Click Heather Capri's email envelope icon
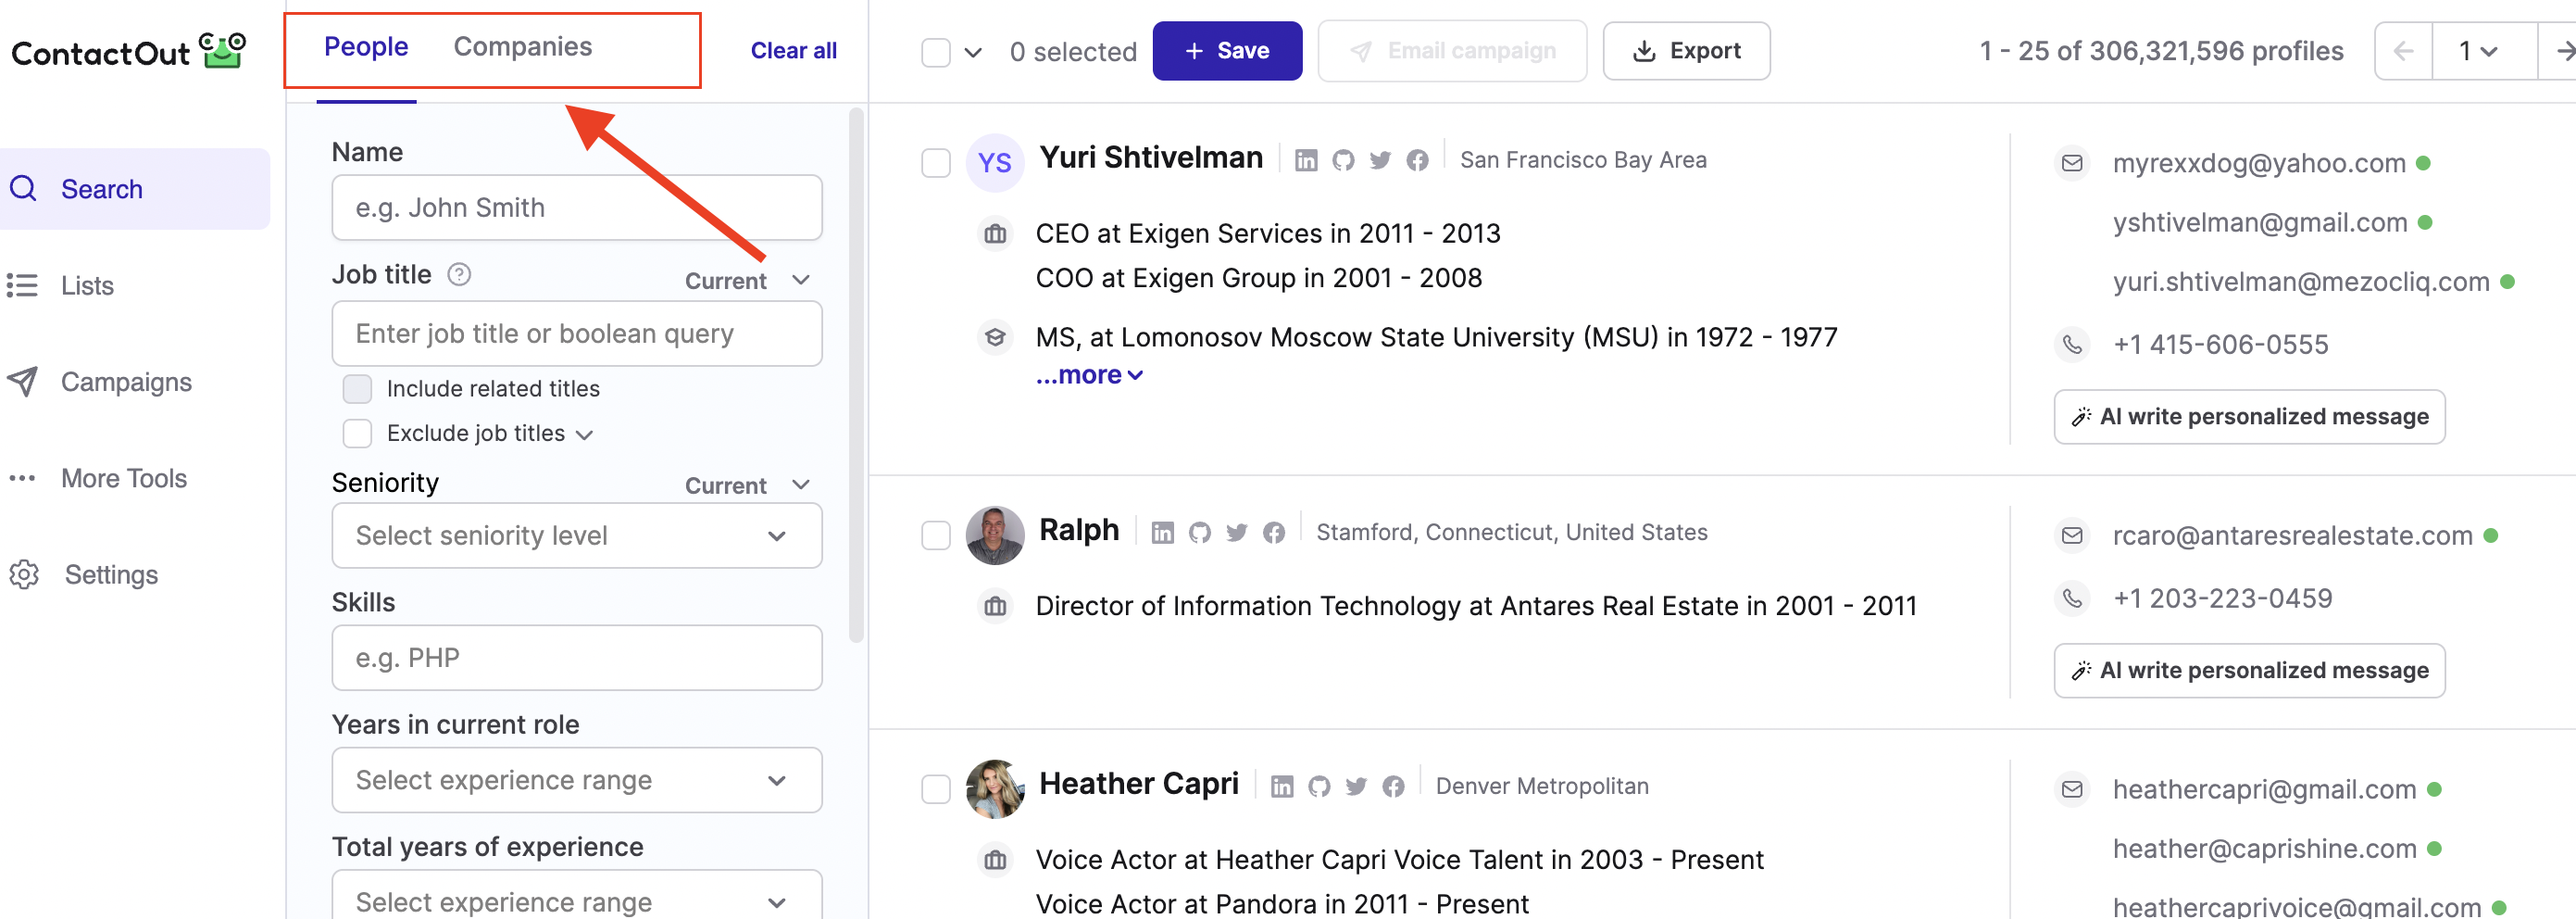2576x919 pixels. tap(2072, 789)
